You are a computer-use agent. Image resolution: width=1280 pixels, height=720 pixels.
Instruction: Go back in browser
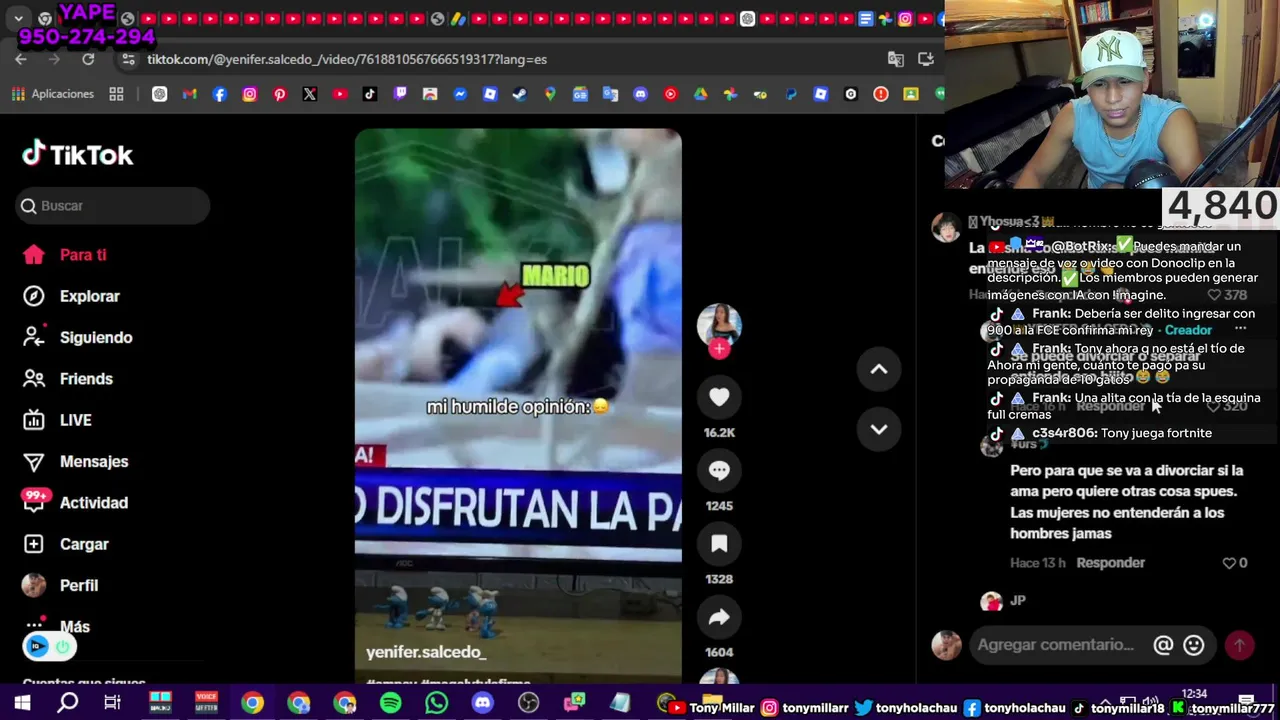21,59
